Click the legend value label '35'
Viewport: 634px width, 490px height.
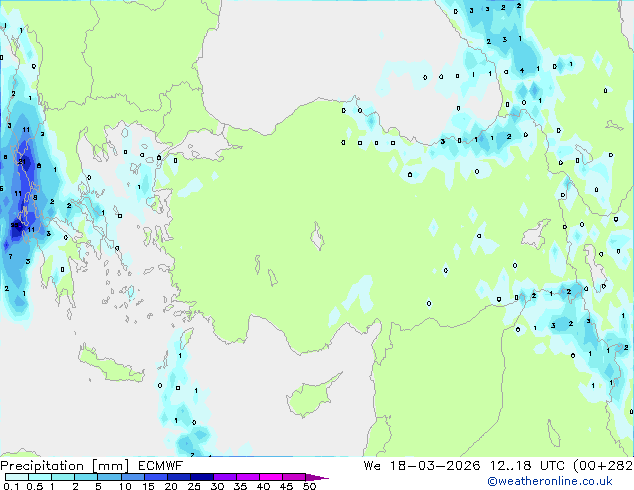(x=240, y=486)
